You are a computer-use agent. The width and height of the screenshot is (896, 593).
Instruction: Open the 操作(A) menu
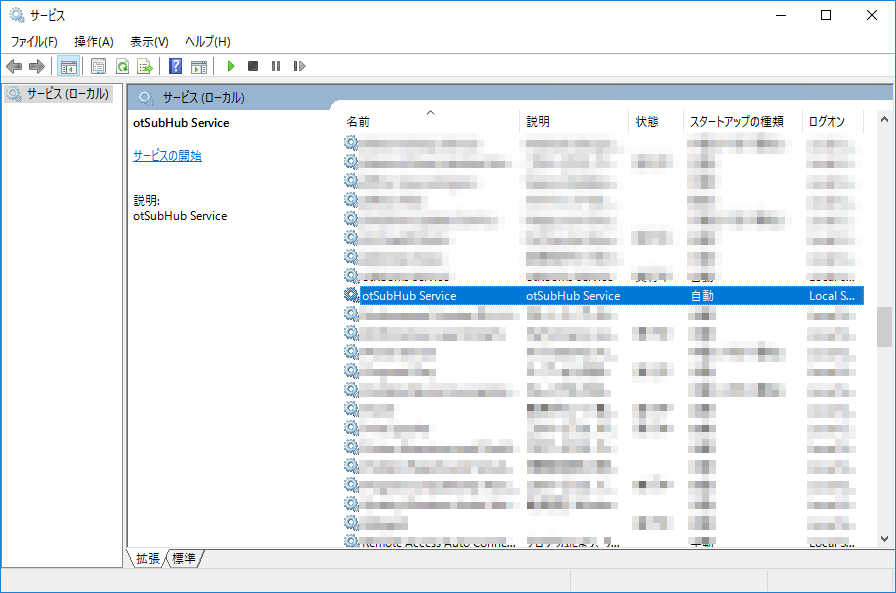[x=93, y=41]
